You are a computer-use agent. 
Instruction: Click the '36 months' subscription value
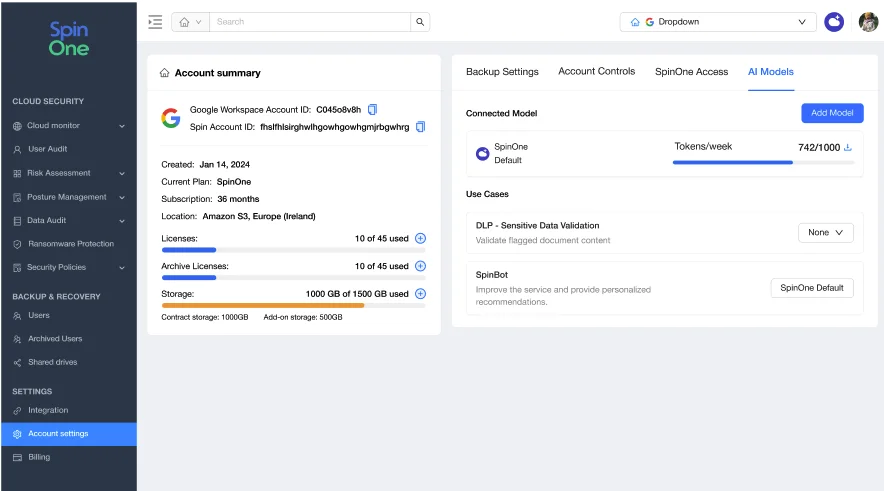click(238, 199)
